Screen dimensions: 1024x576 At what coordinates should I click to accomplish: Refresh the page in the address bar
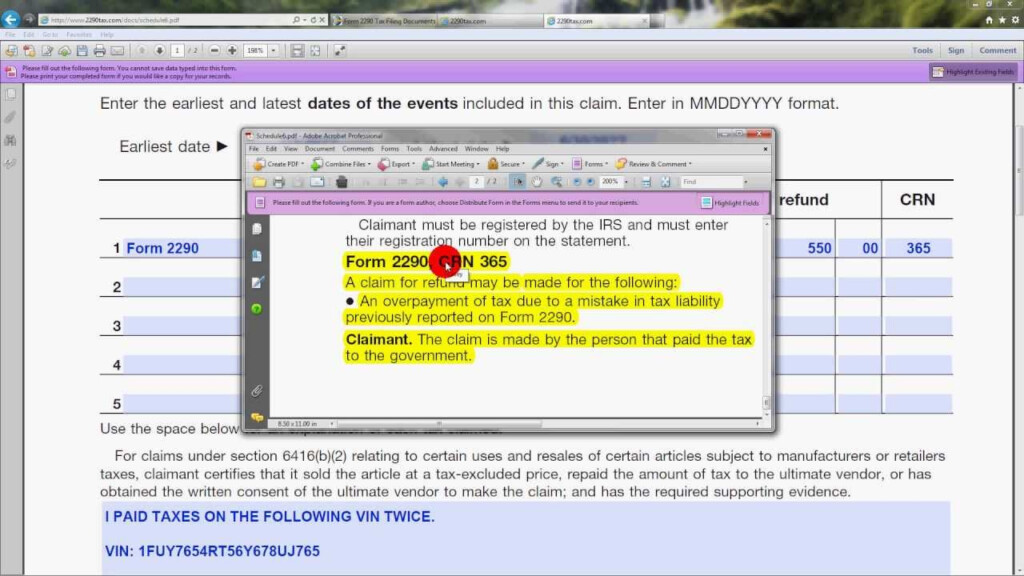pyautogui.click(x=313, y=20)
